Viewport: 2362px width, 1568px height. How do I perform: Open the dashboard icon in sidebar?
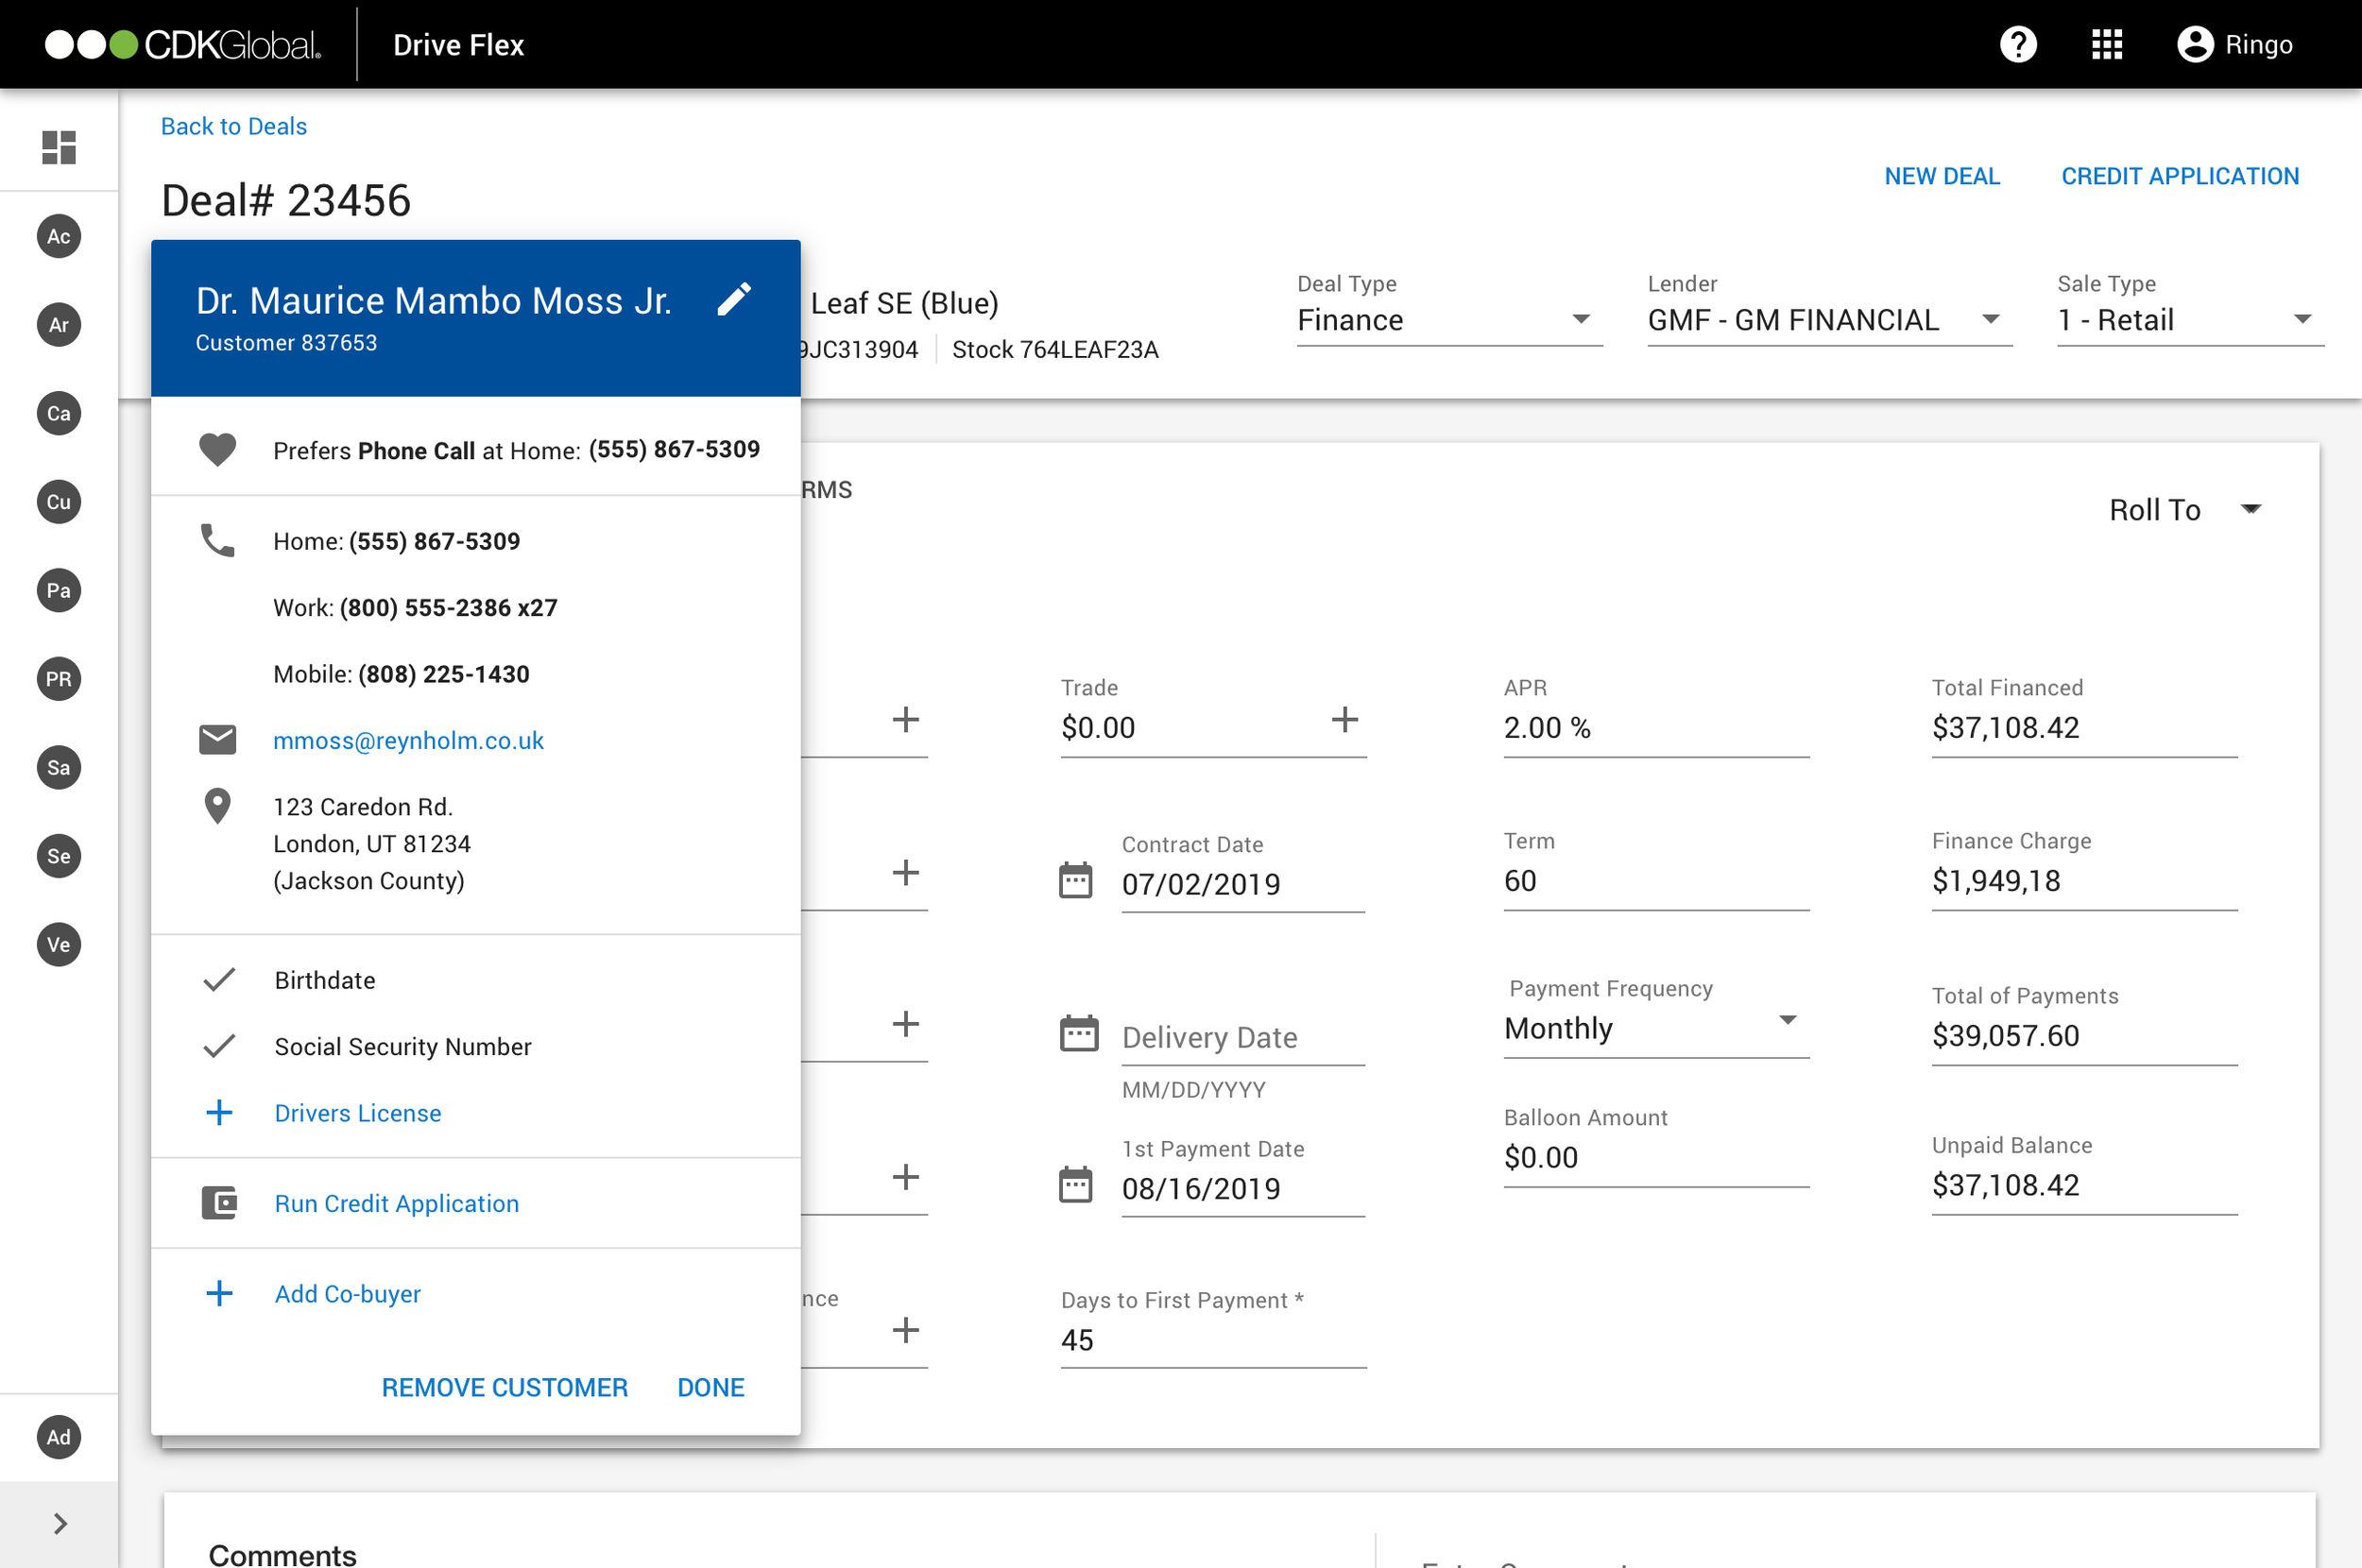[59, 147]
